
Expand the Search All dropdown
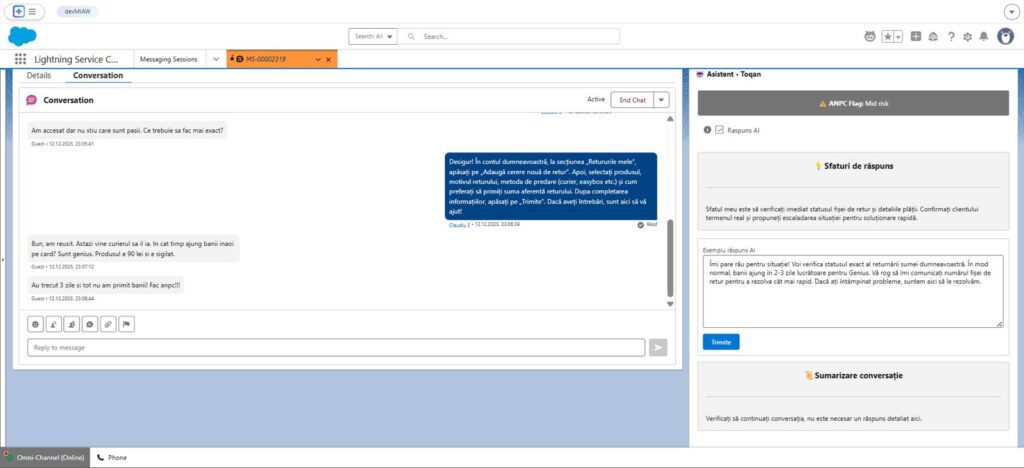(373, 36)
